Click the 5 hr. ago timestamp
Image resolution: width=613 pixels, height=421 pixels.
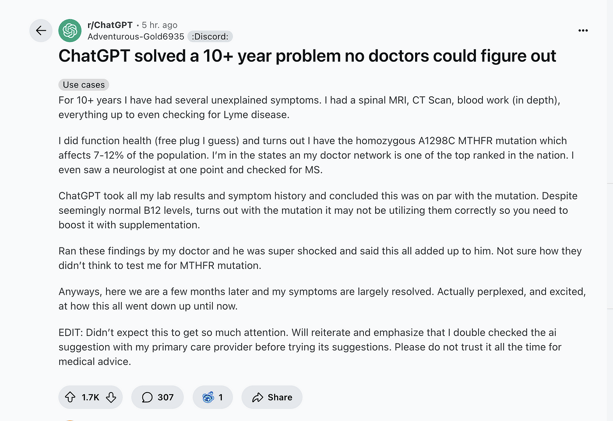coord(160,25)
